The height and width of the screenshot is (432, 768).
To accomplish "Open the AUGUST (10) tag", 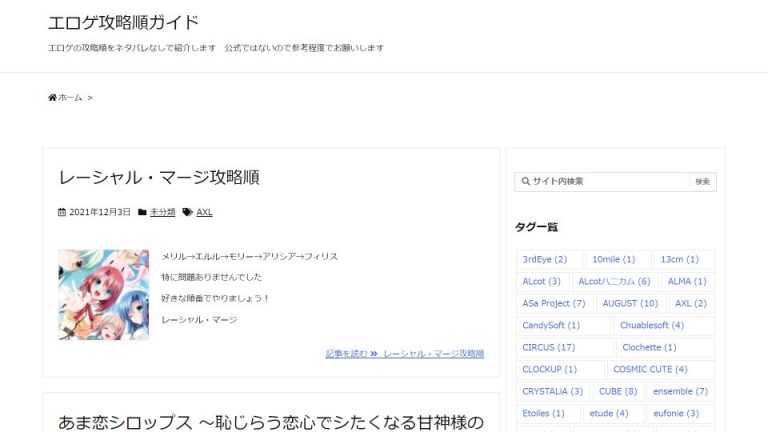I will coord(630,304).
